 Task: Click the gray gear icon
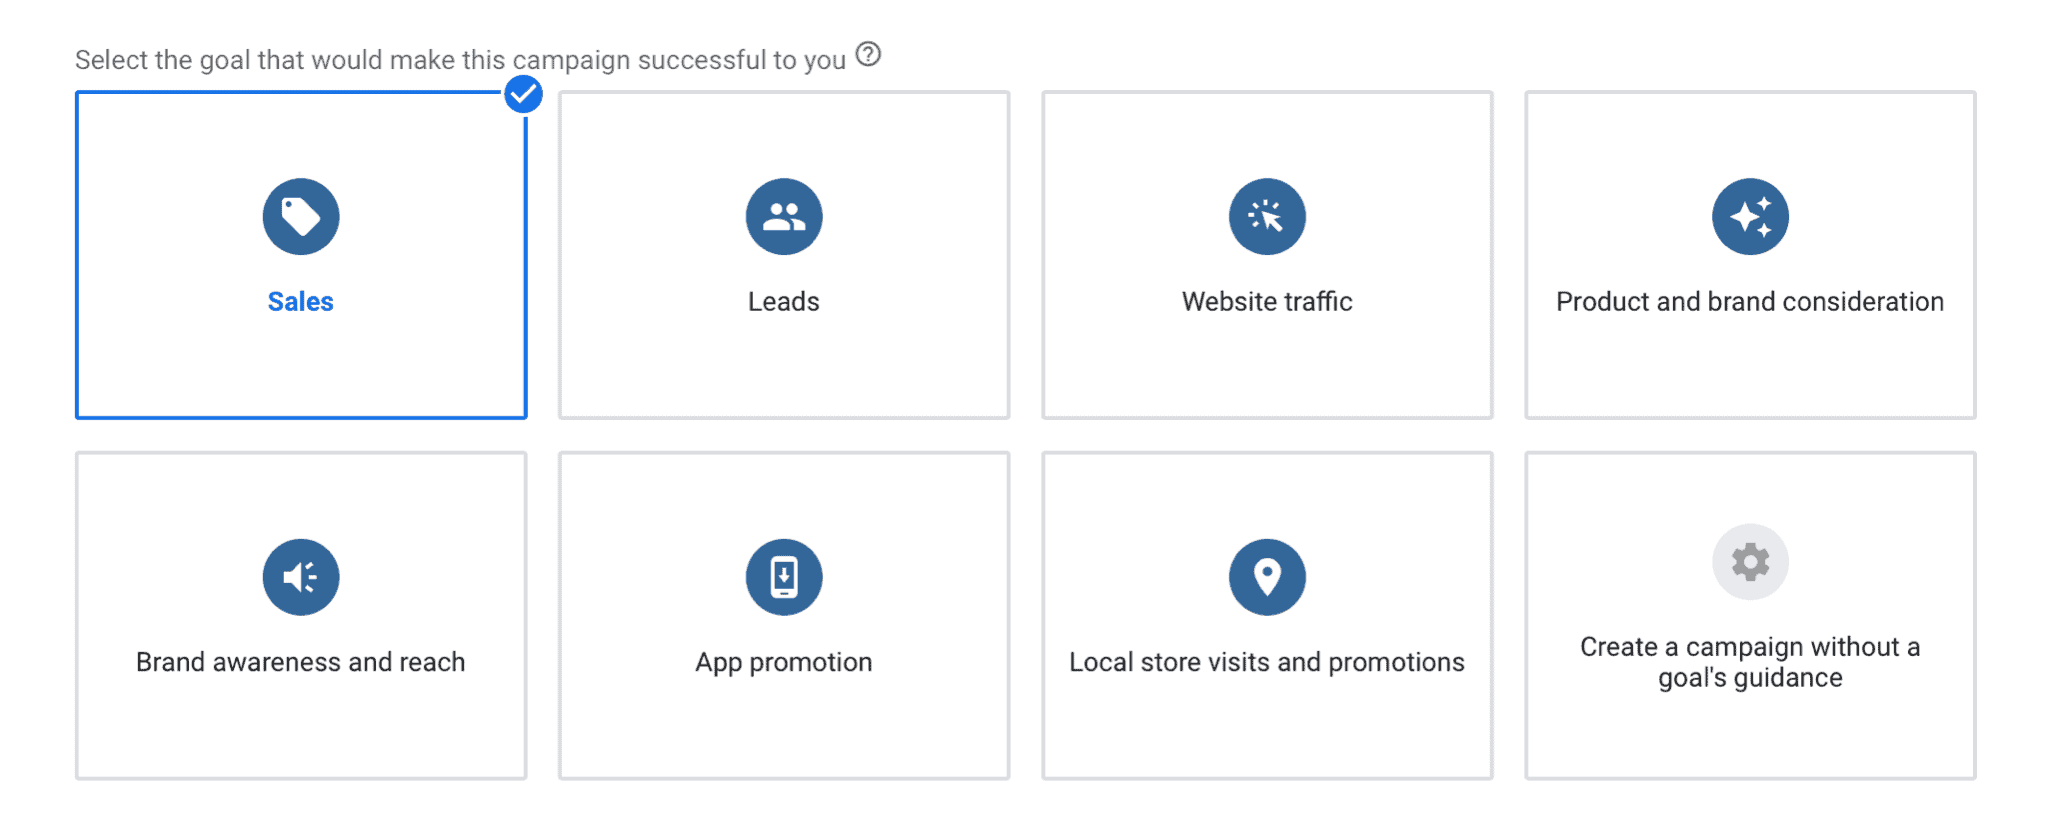pyautogui.click(x=1750, y=562)
